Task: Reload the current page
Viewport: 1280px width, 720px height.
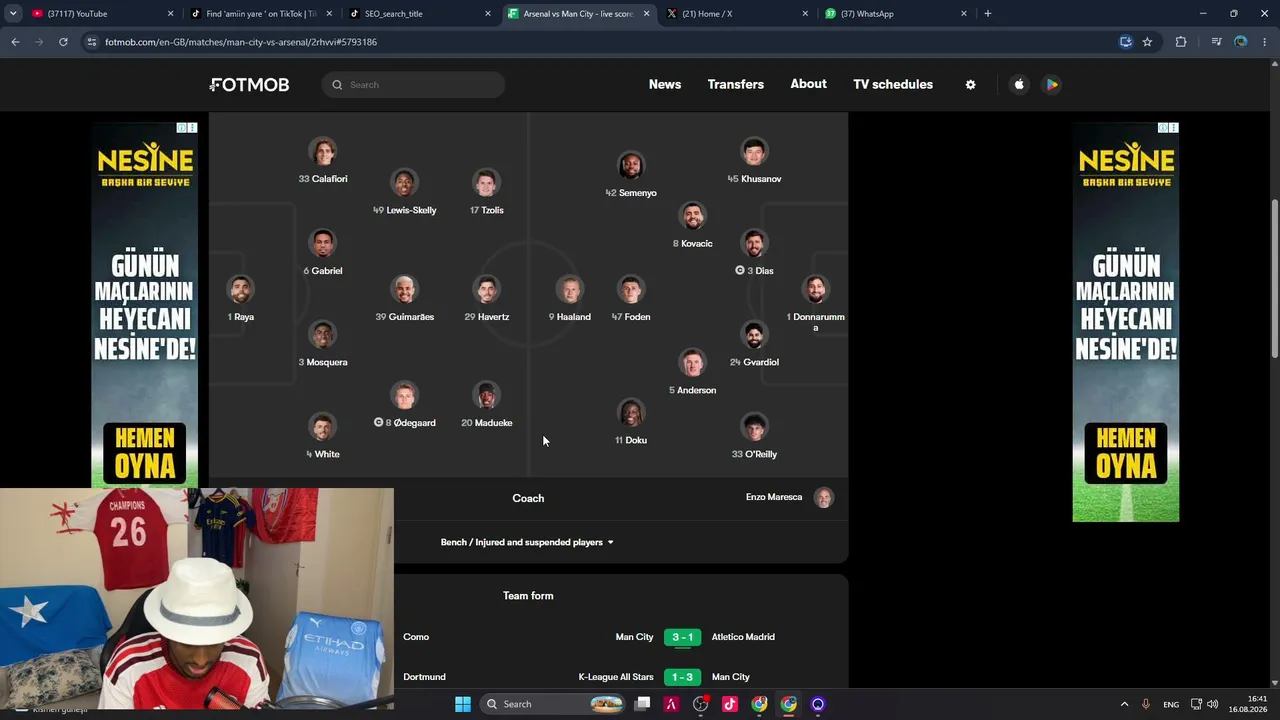Action: click(x=63, y=42)
